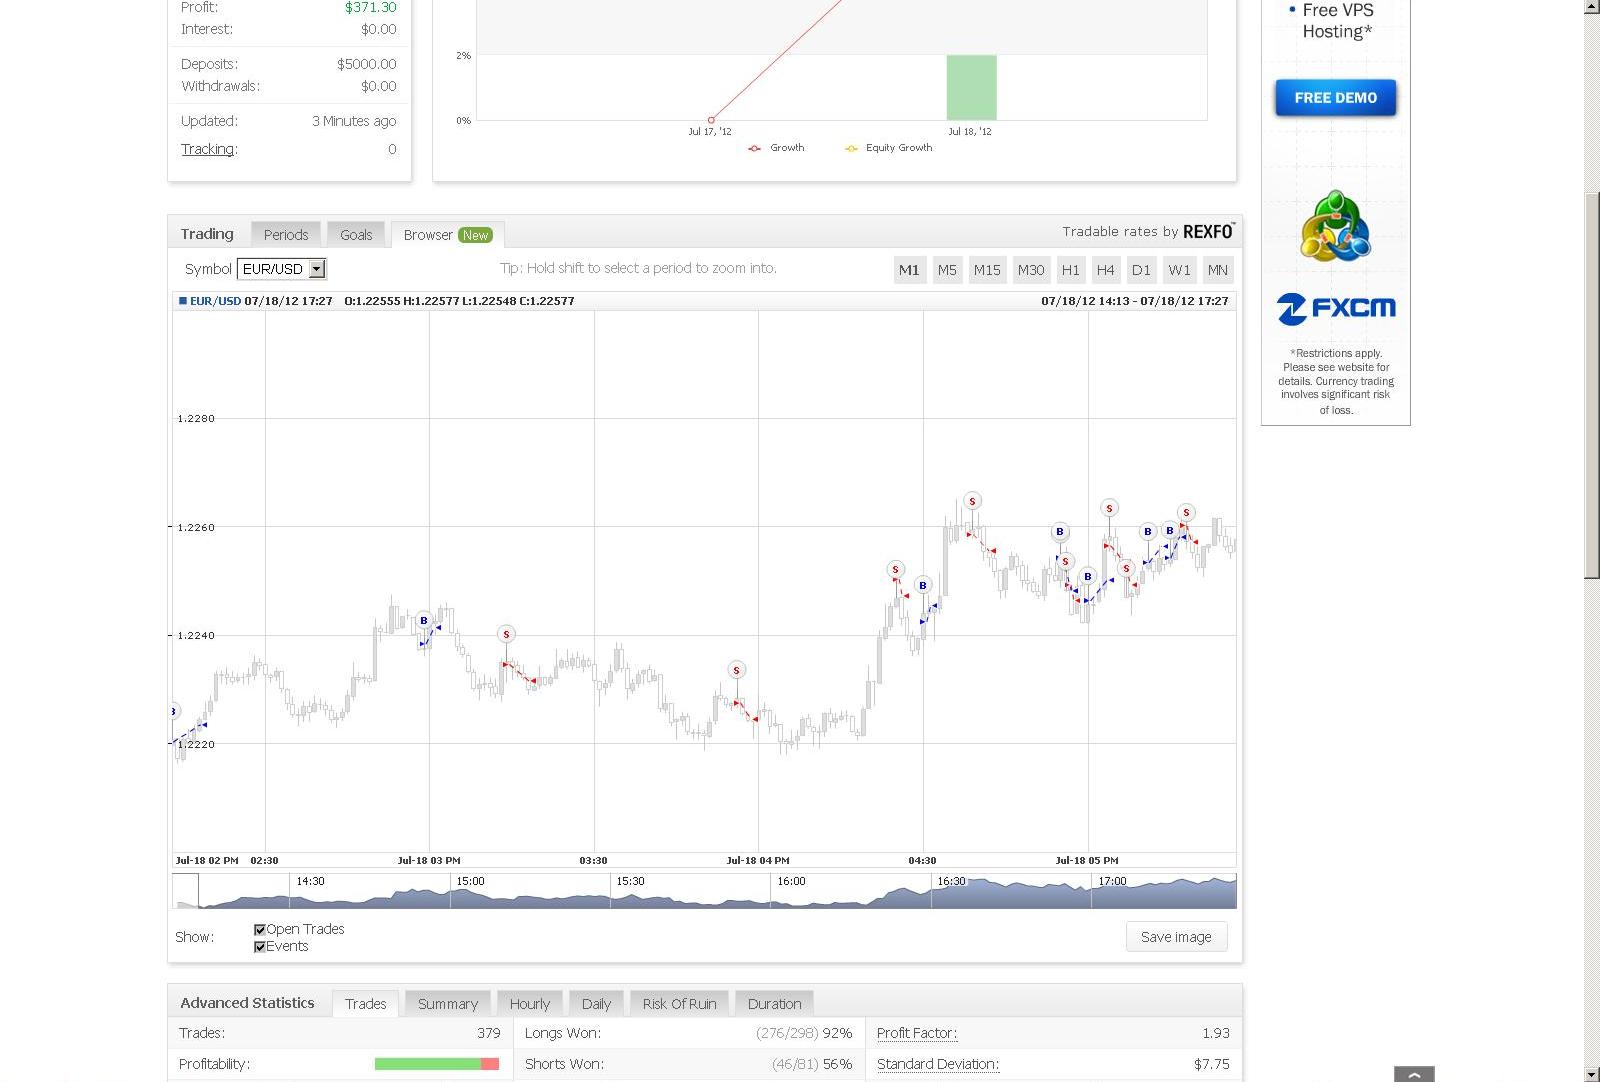Click the Shorts Won 56% value
The width and height of the screenshot is (1600, 1082).
click(837, 1064)
